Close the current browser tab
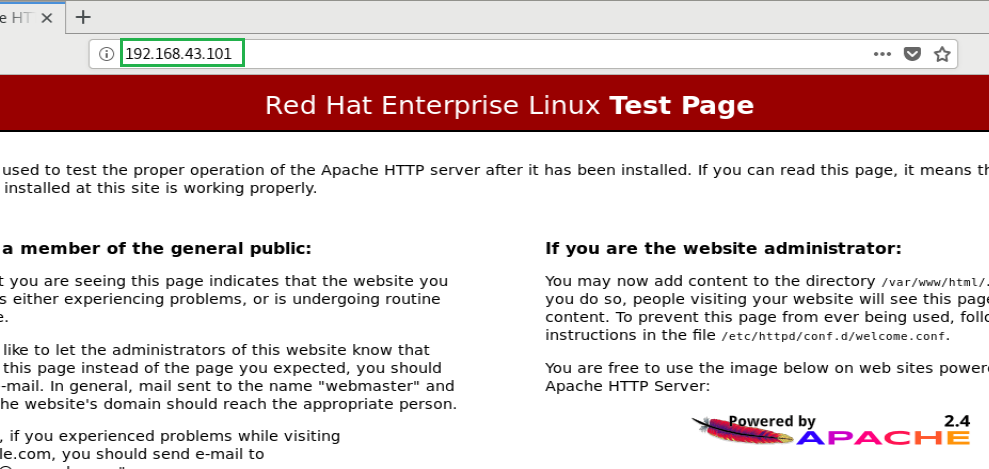 click(x=47, y=18)
